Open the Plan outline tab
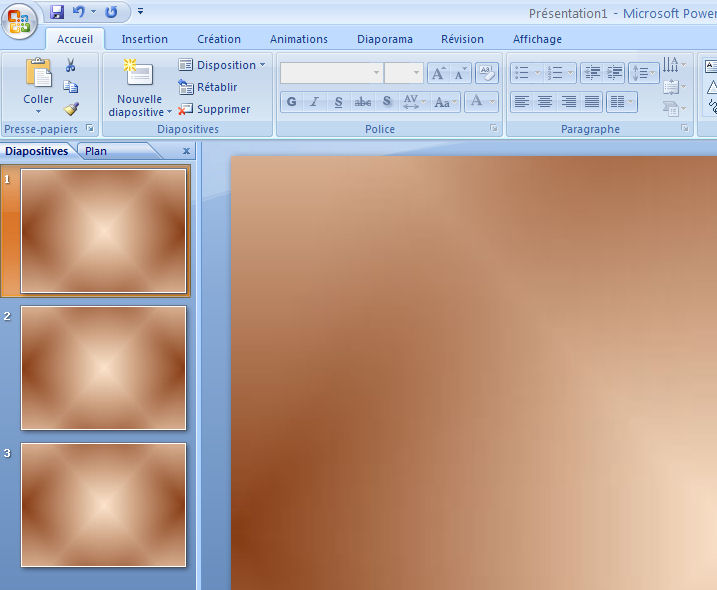Image resolution: width=717 pixels, height=590 pixels. 96,151
